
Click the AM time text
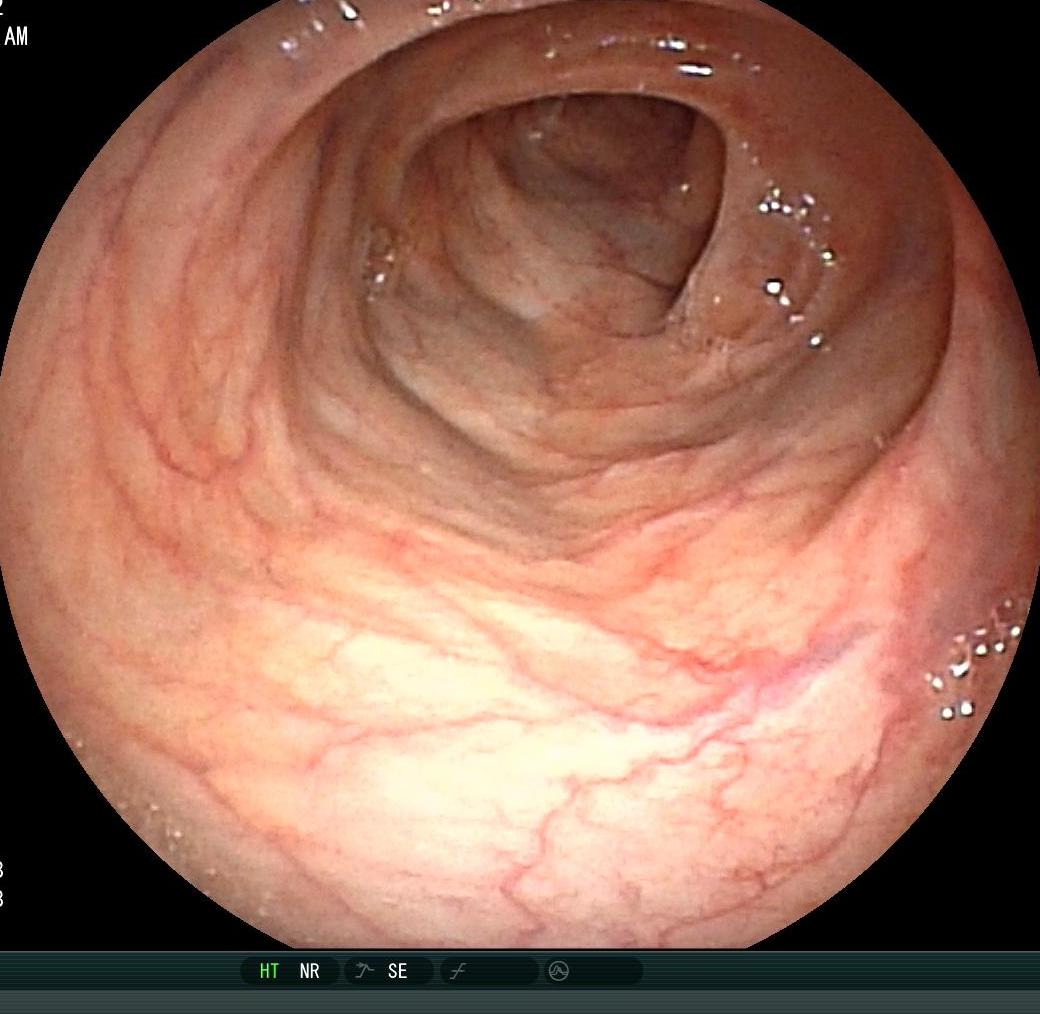(16, 36)
